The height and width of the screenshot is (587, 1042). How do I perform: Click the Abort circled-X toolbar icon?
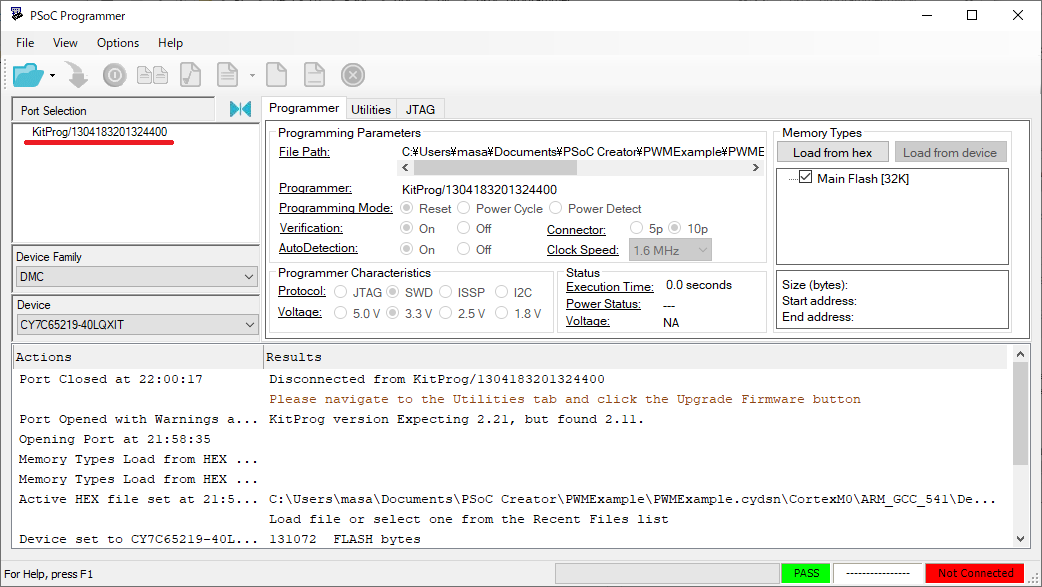click(352, 74)
